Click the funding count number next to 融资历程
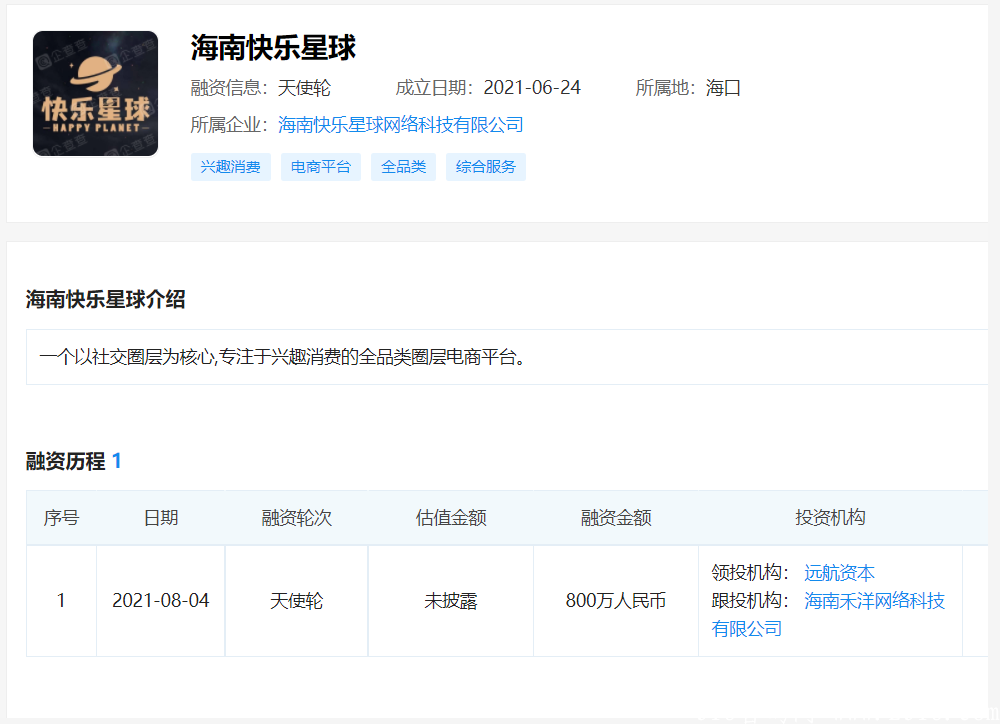 click(117, 461)
